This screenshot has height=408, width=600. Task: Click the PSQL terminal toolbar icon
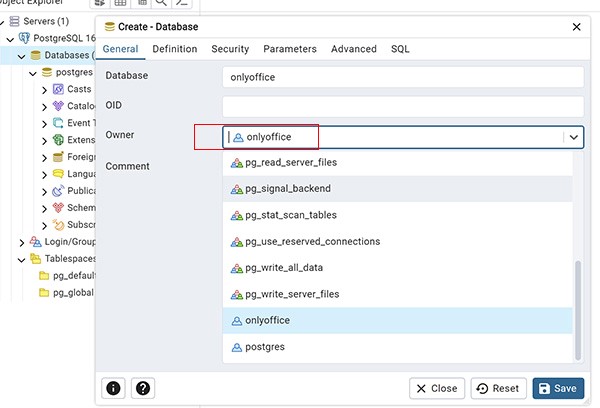point(182,3)
